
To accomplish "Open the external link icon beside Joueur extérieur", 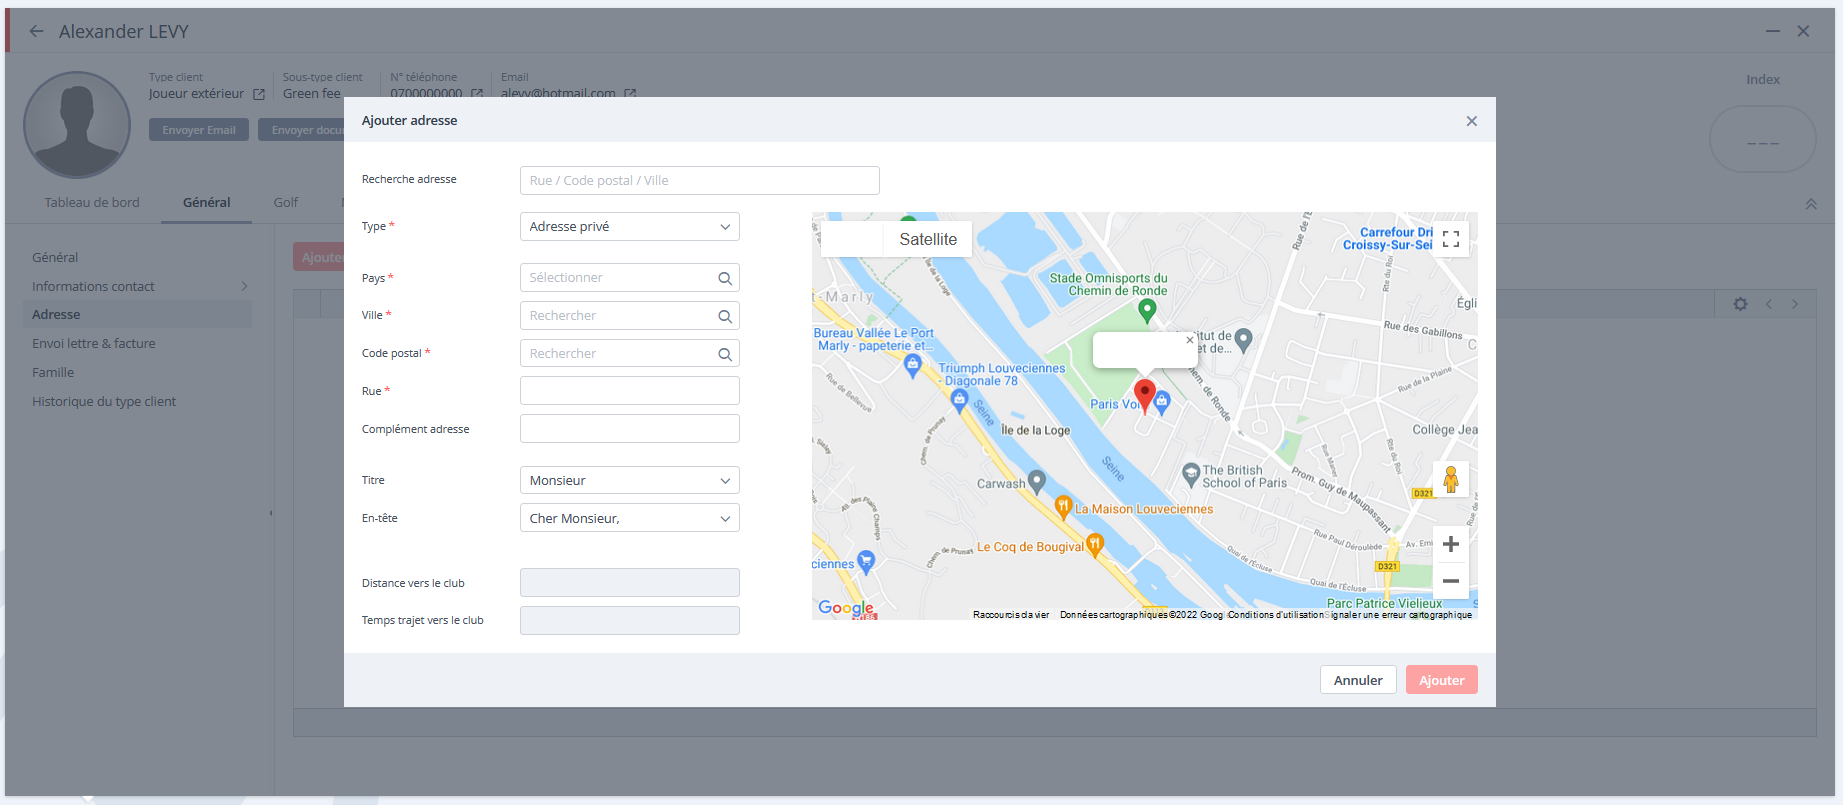I will point(259,94).
